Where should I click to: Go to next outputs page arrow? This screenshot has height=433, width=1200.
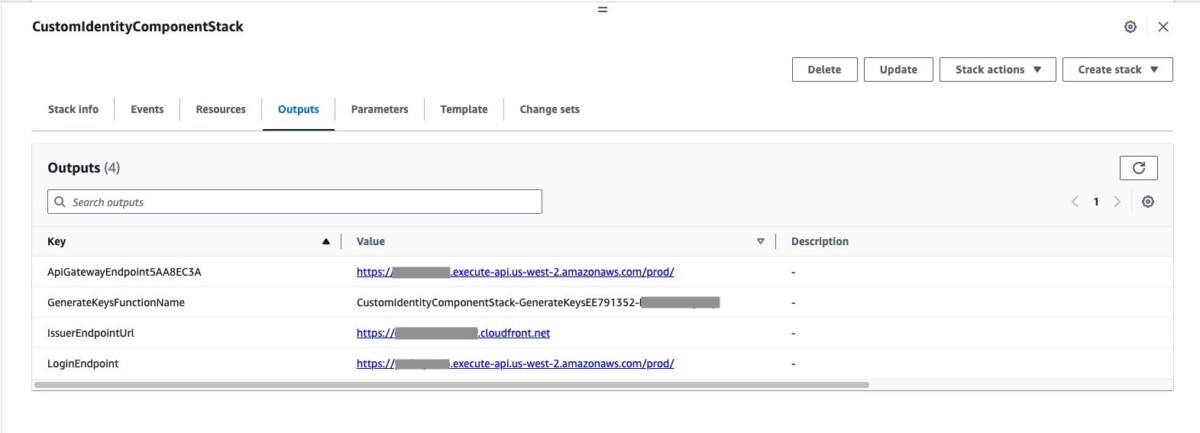point(1117,202)
